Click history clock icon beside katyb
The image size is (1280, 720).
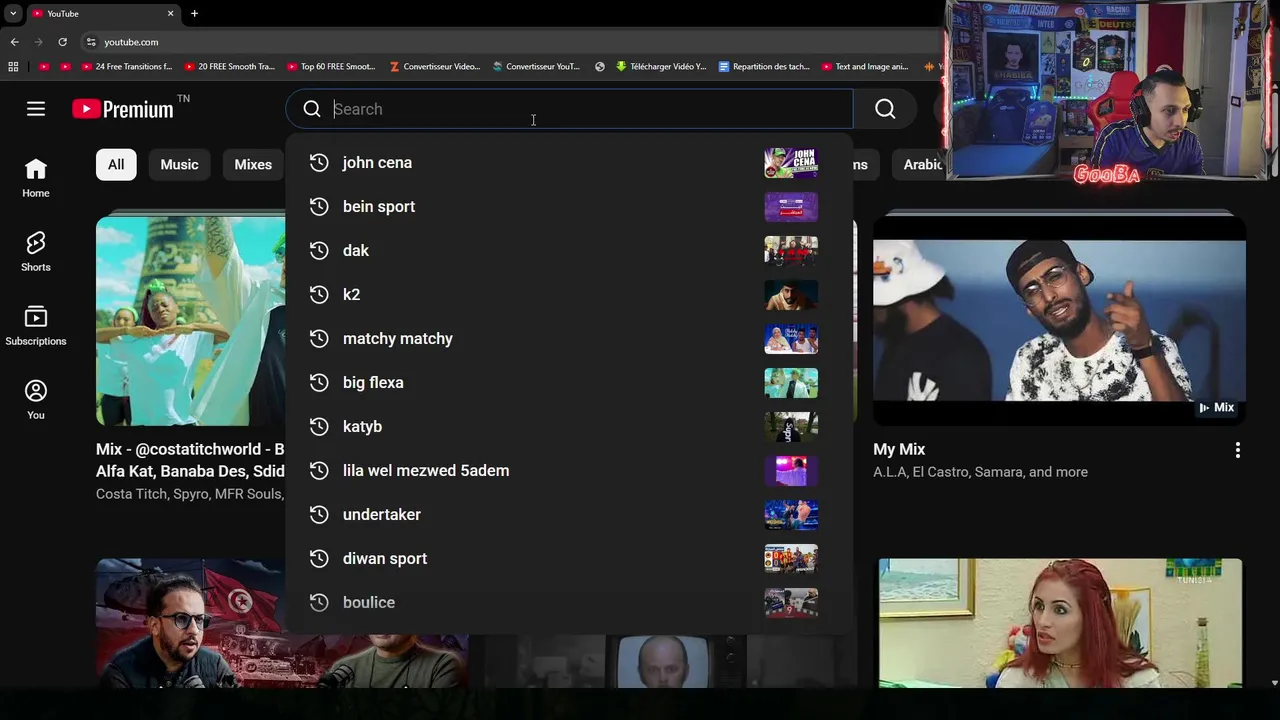tap(319, 426)
